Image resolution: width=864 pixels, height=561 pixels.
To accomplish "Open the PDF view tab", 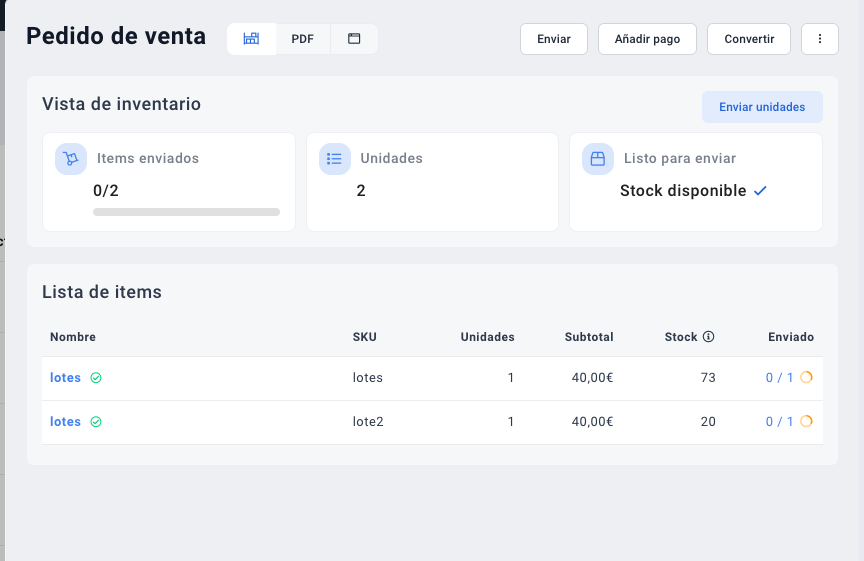I will point(303,39).
